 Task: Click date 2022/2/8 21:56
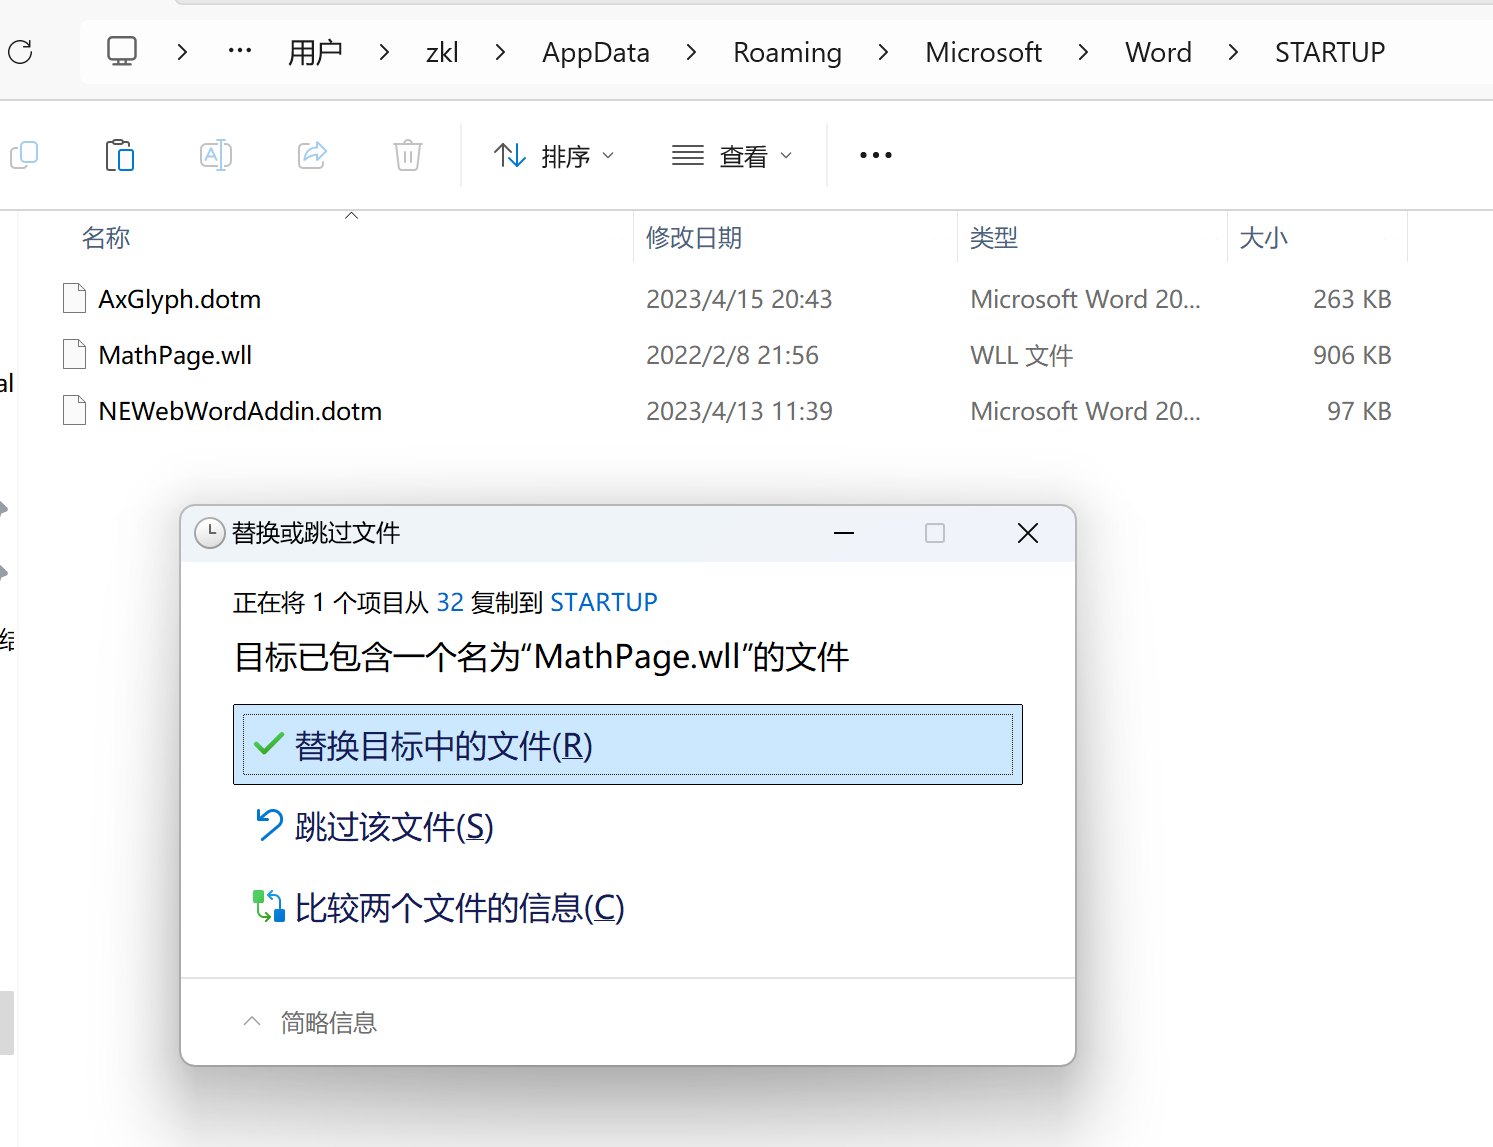[732, 355]
